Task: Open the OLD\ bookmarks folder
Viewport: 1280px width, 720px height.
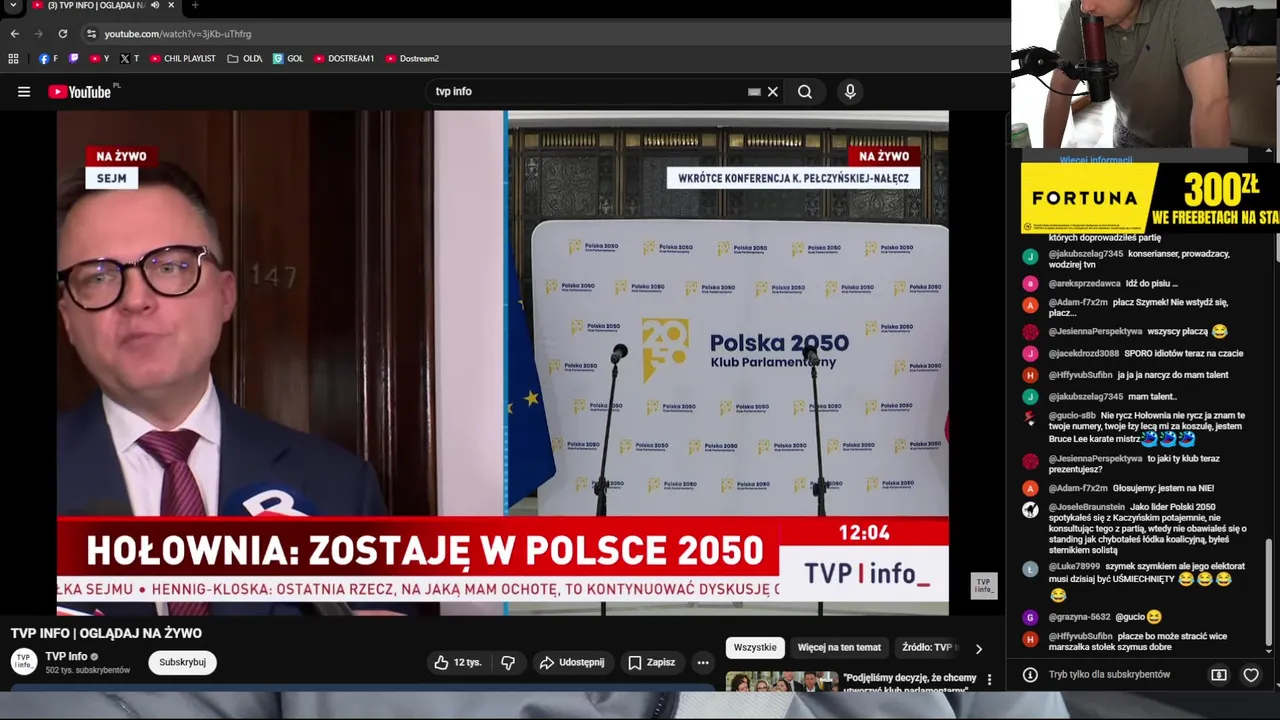Action: click(245, 59)
